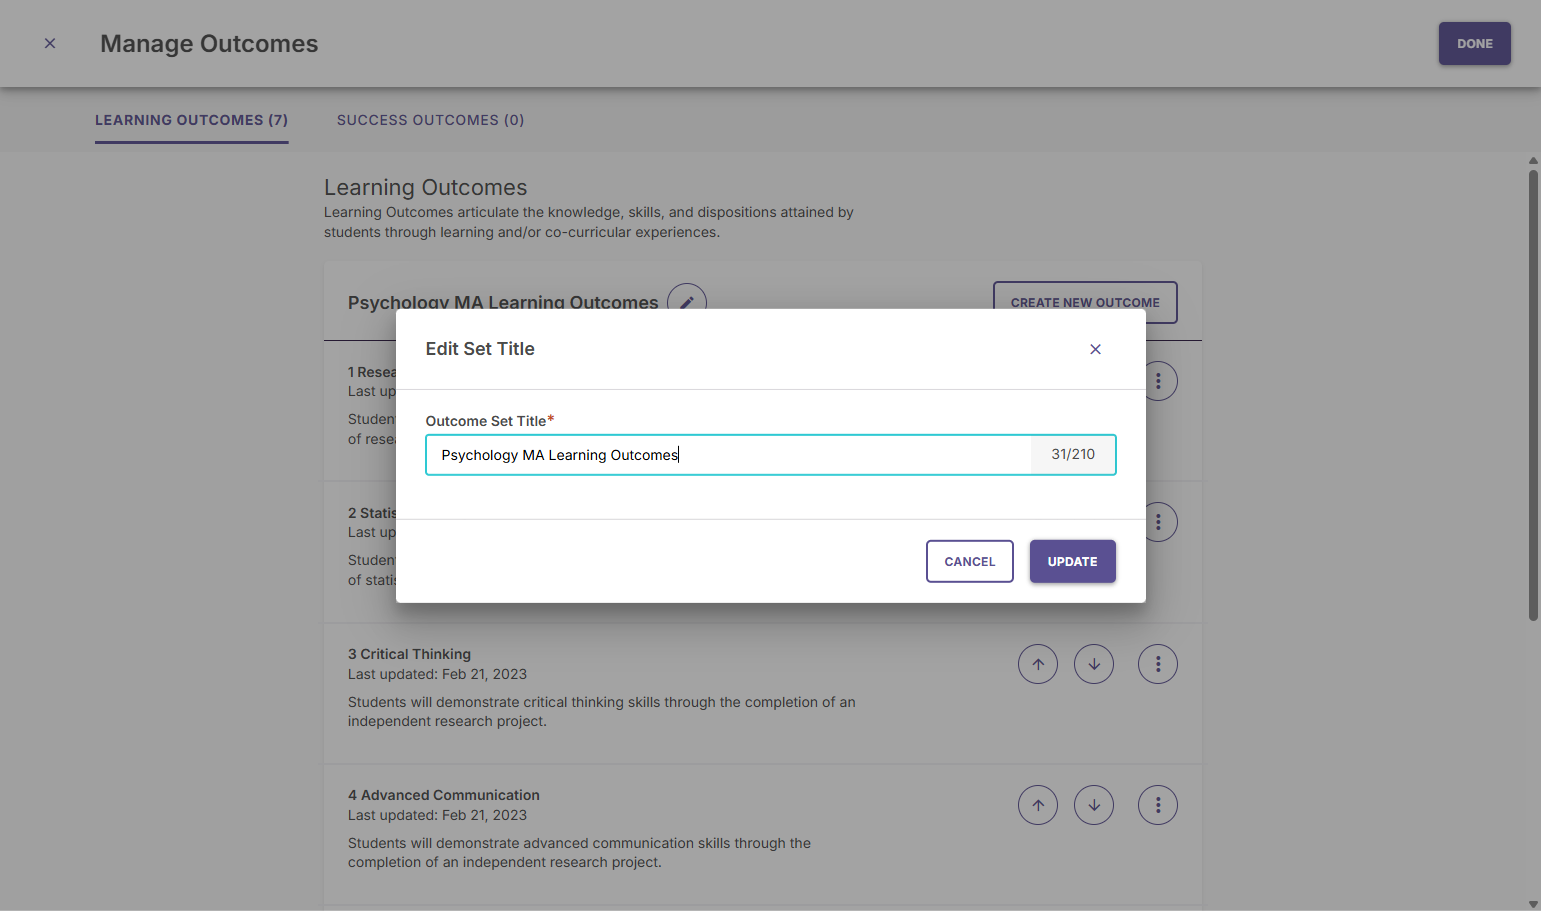Click the DONE button
This screenshot has width=1541, height=911.
click(1474, 44)
